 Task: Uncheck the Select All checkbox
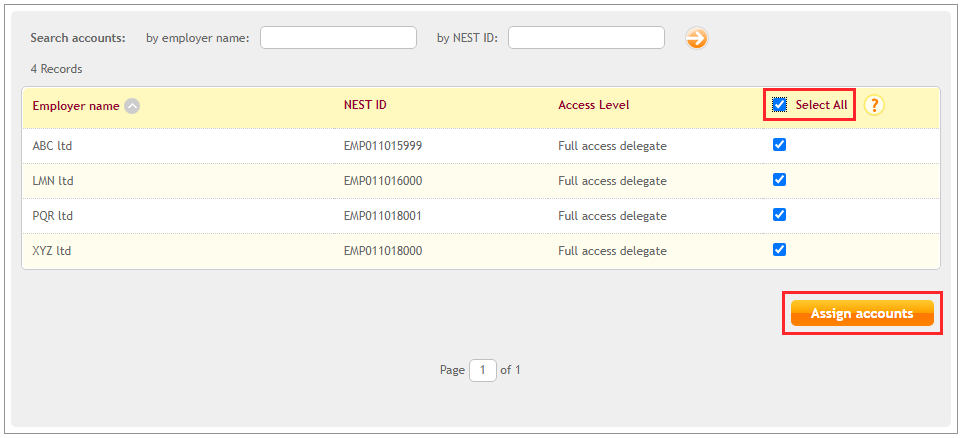779,105
